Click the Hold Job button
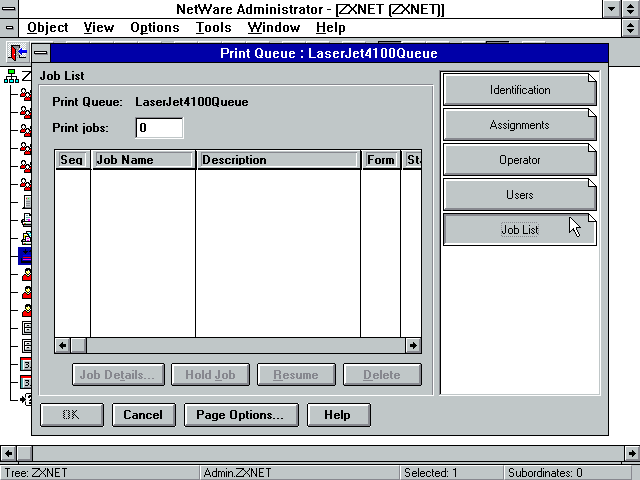 pos(210,375)
